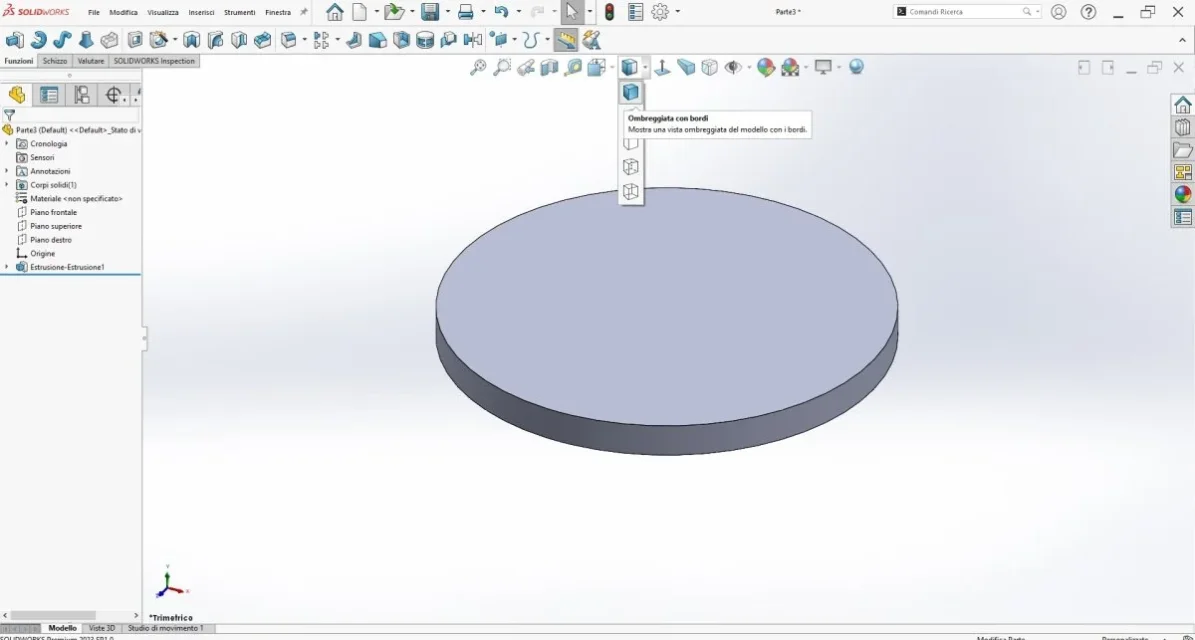Open the Modifica menu
The image size is (1195, 640).
(x=123, y=12)
